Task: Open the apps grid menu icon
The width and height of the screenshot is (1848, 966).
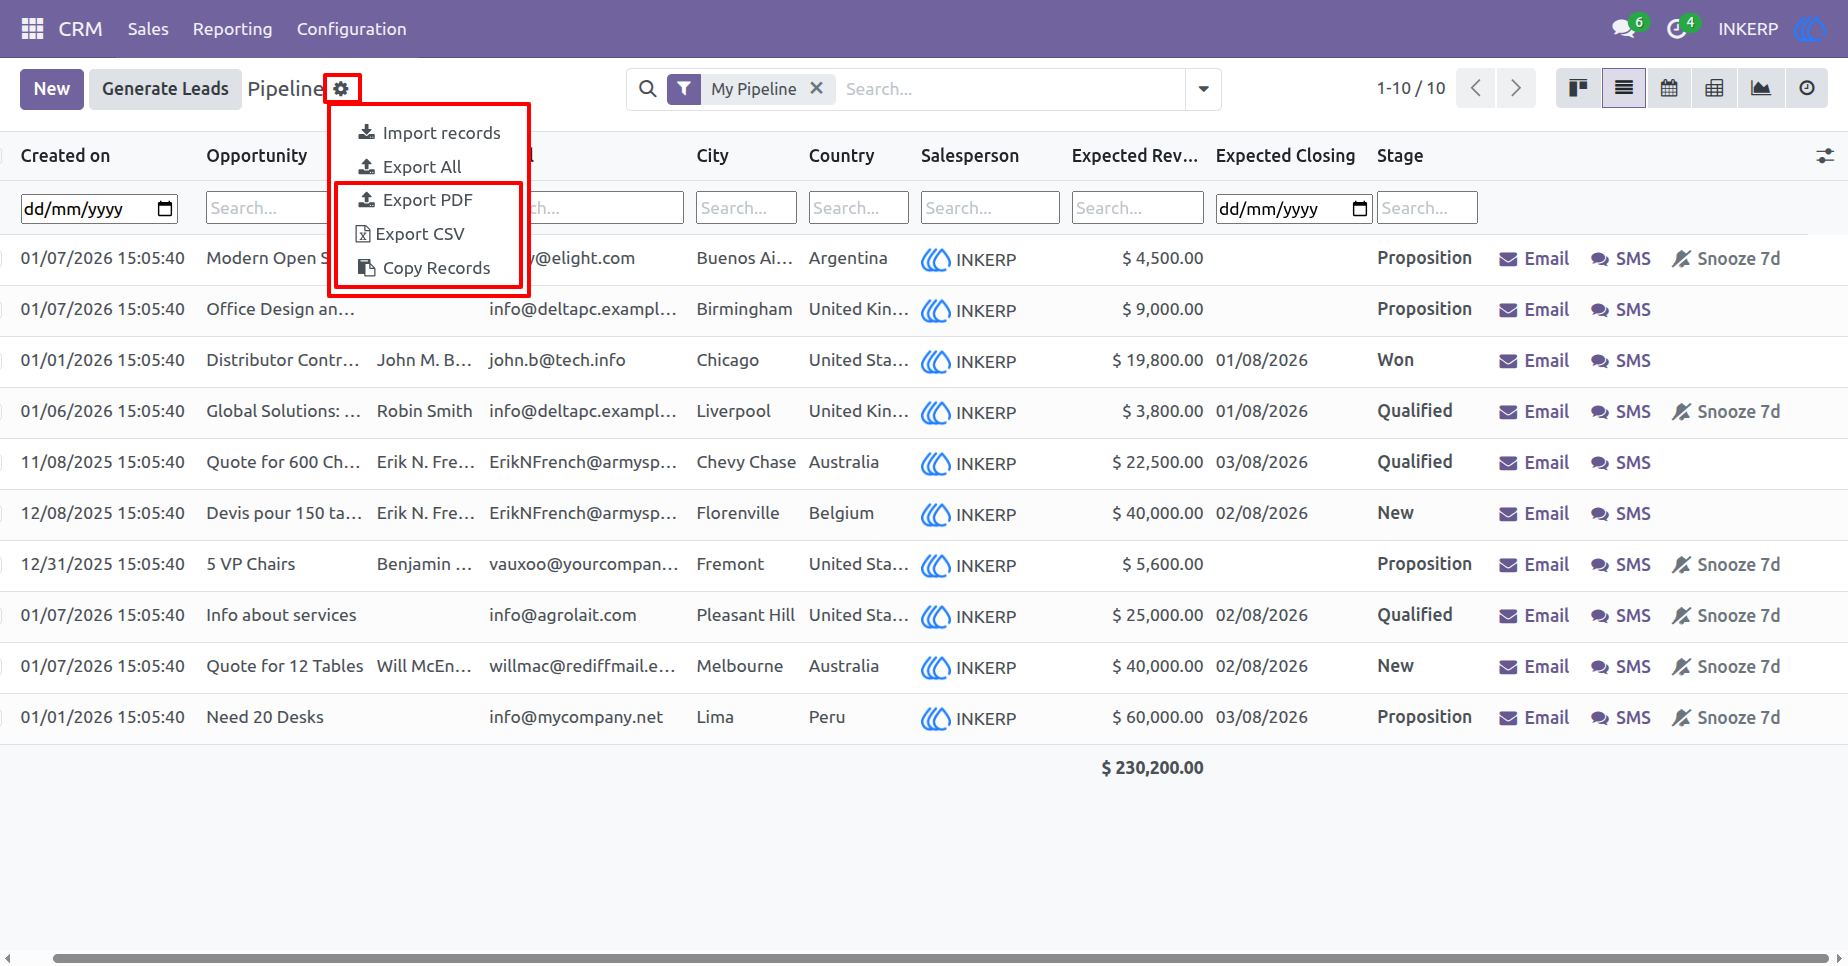Action: coord(32,29)
